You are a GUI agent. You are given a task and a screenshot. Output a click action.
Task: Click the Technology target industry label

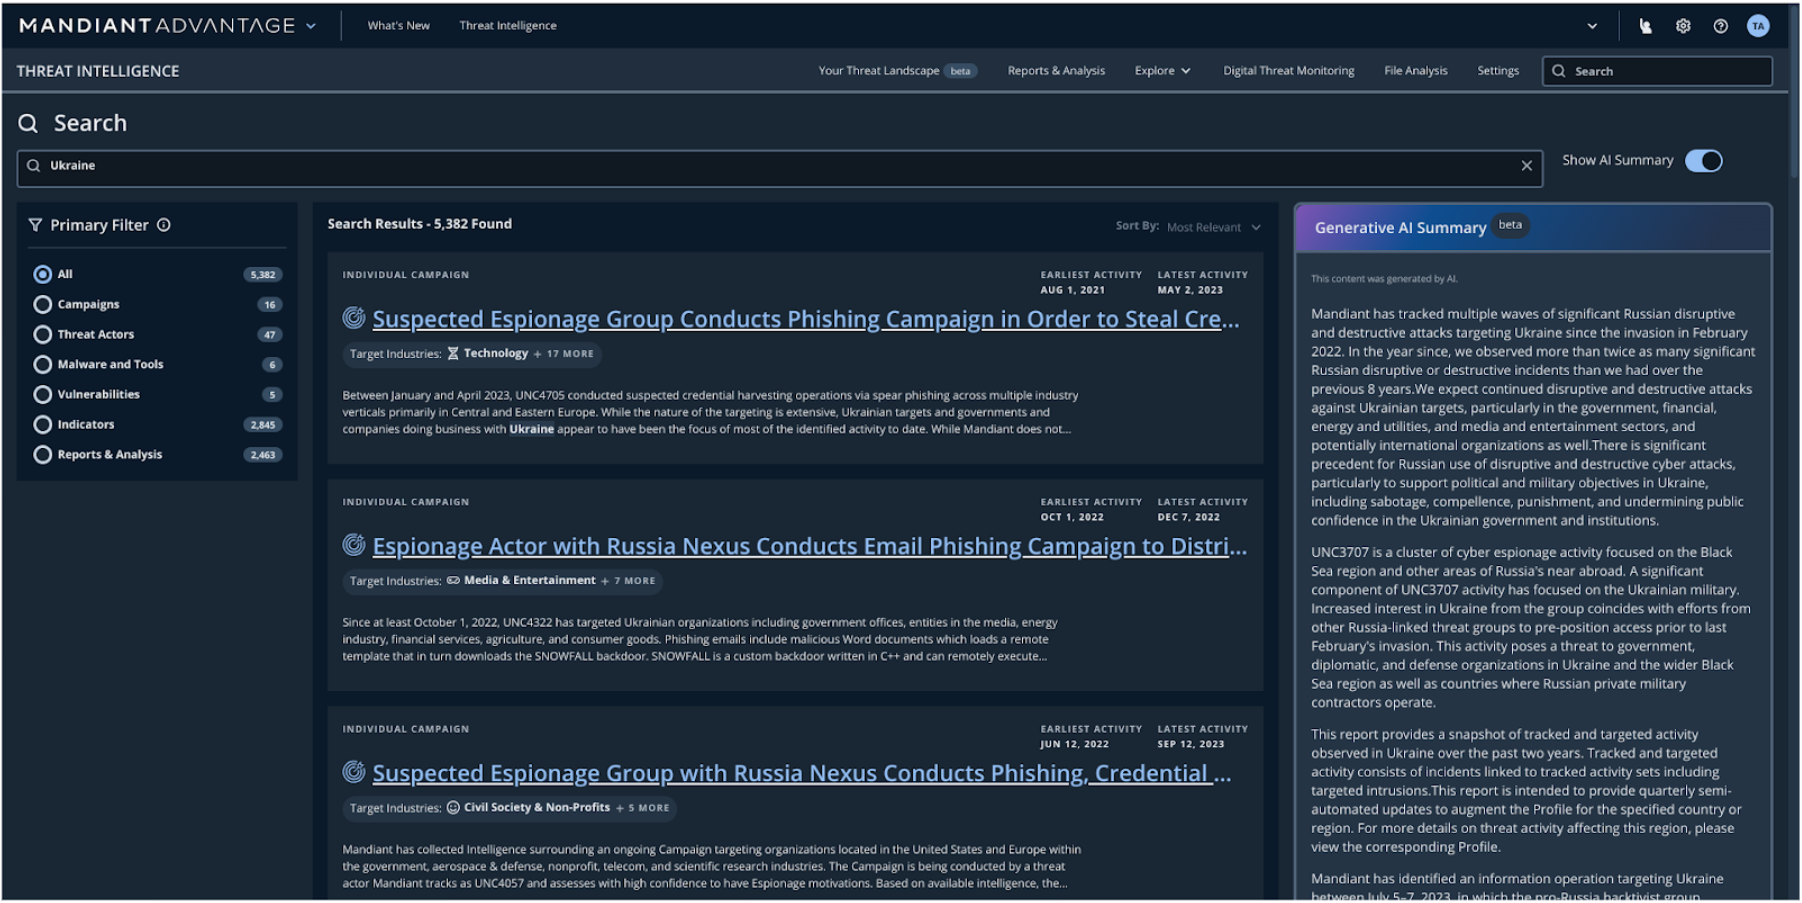pos(496,353)
